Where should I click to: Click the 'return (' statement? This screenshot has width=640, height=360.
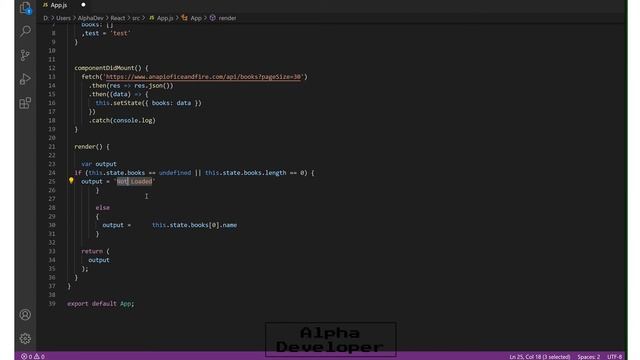pyautogui.click(x=96, y=251)
